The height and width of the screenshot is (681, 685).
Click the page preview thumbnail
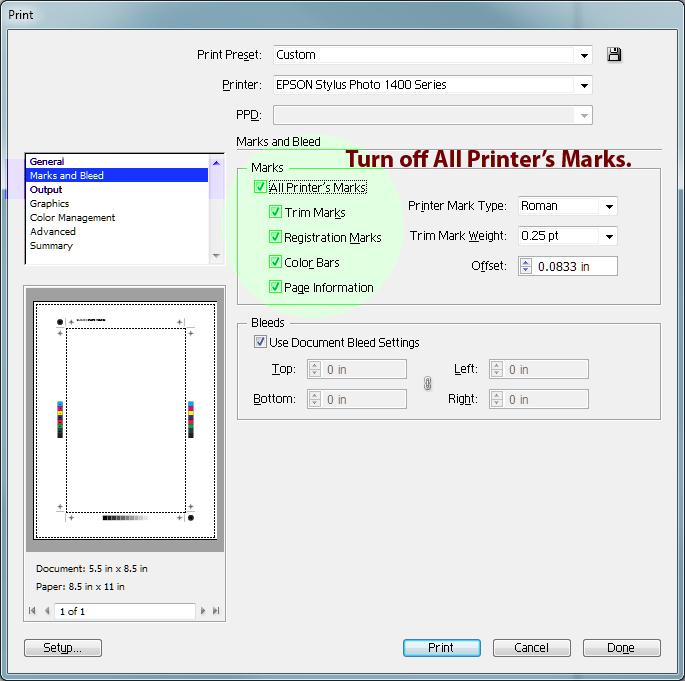click(125, 420)
